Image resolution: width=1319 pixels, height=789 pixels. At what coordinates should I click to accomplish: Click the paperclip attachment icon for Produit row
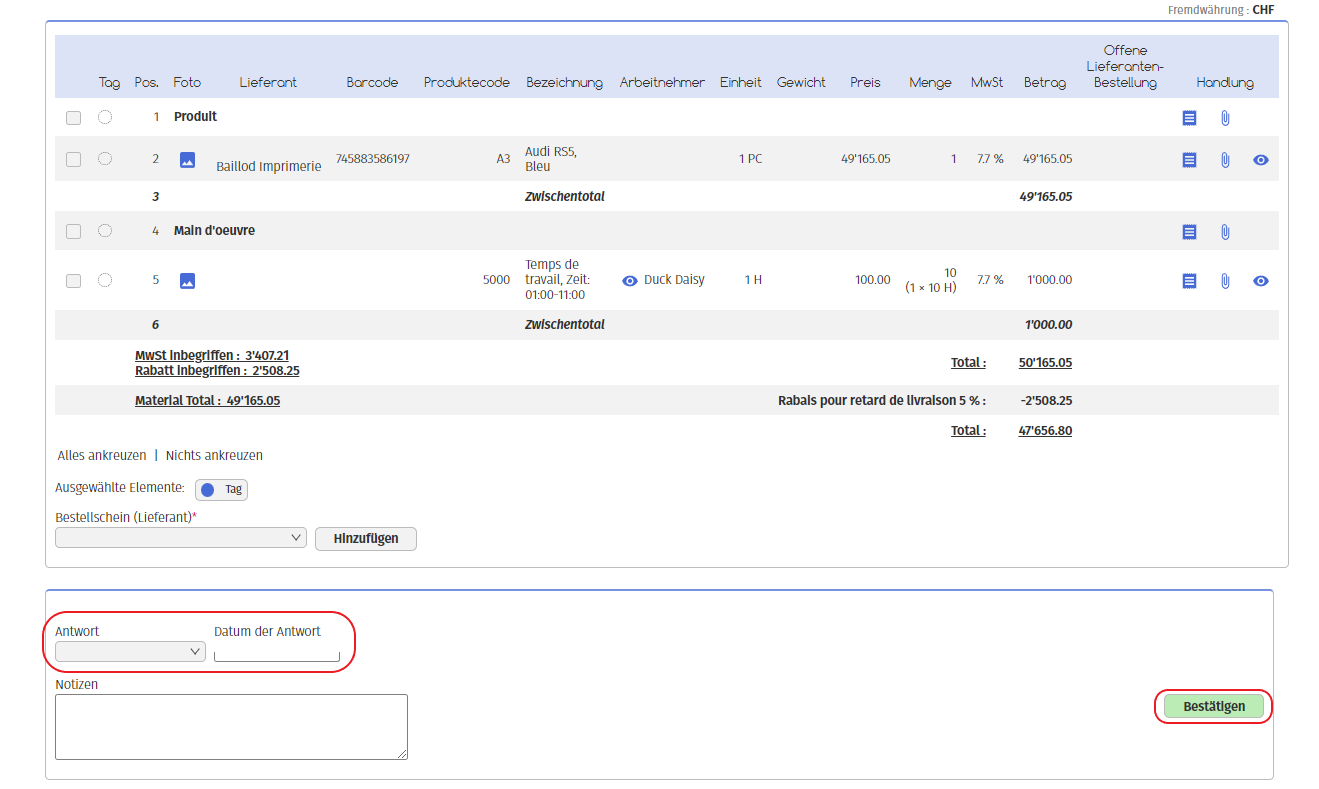[x=1225, y=118]
